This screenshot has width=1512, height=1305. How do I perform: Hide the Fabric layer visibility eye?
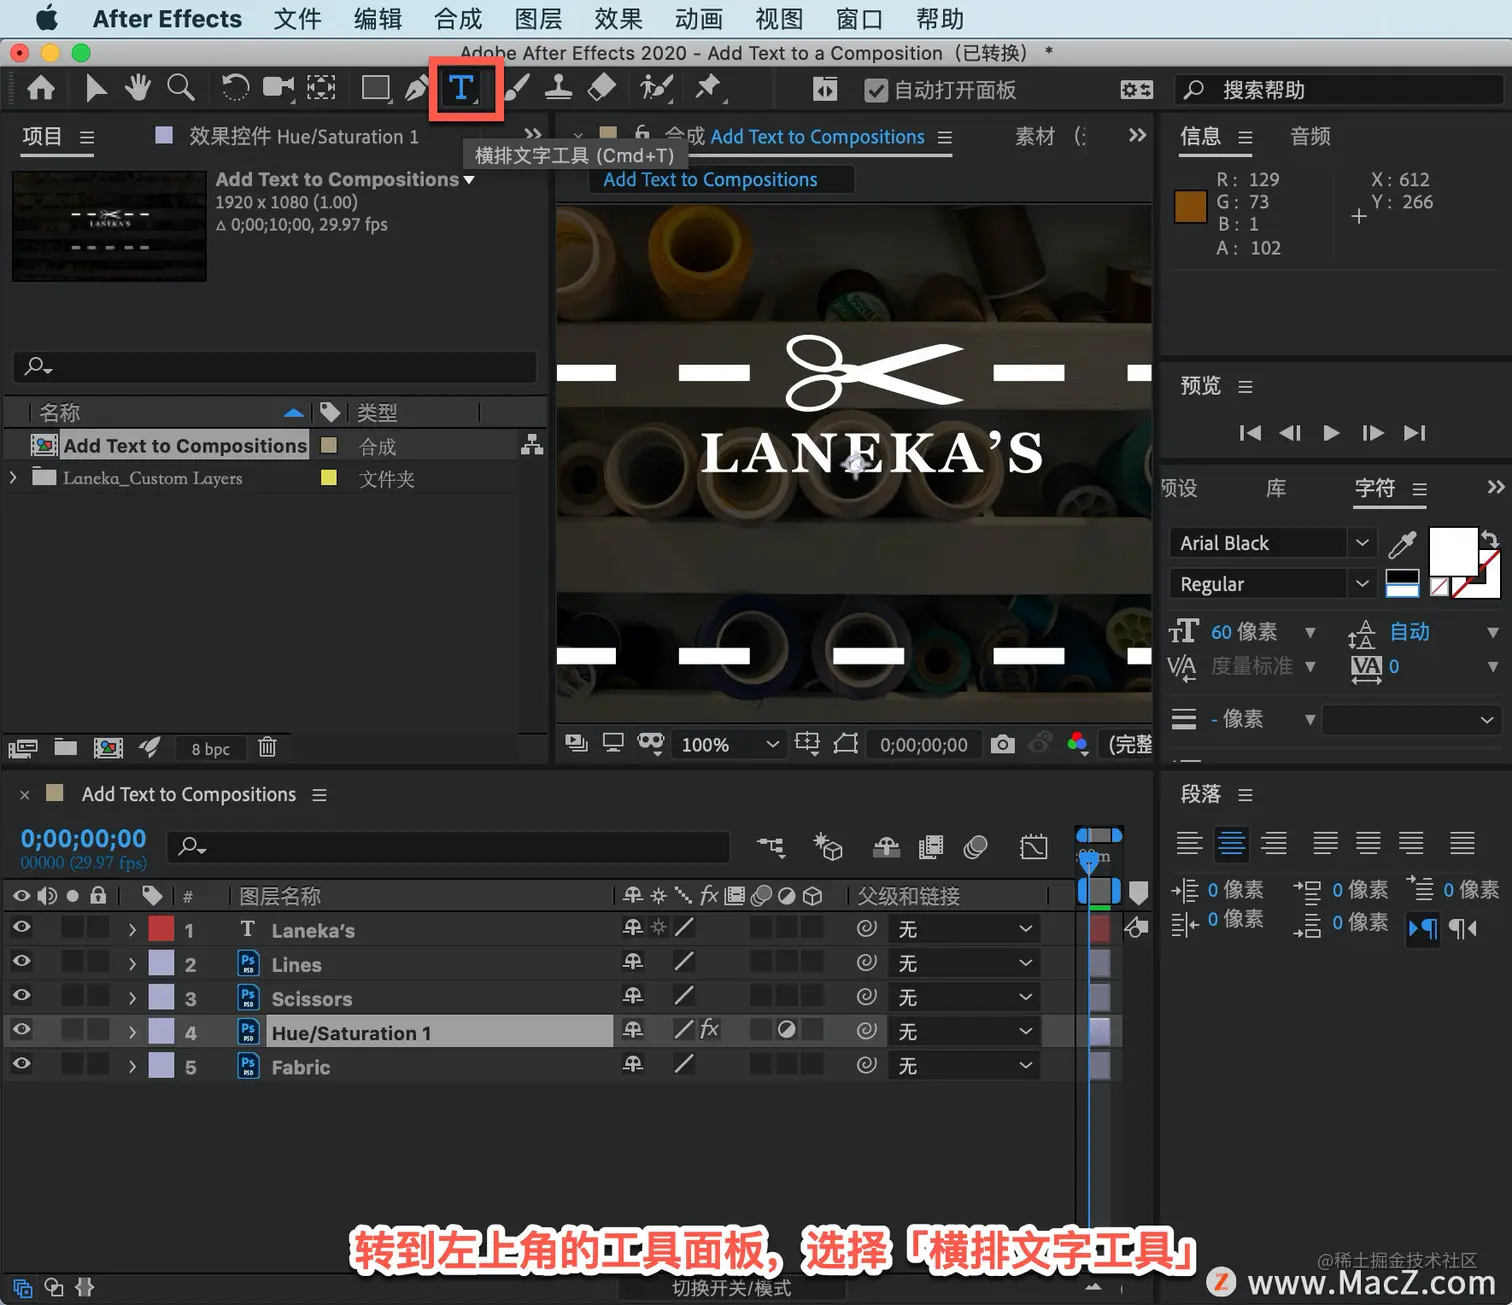click(x=21, y=1064)
